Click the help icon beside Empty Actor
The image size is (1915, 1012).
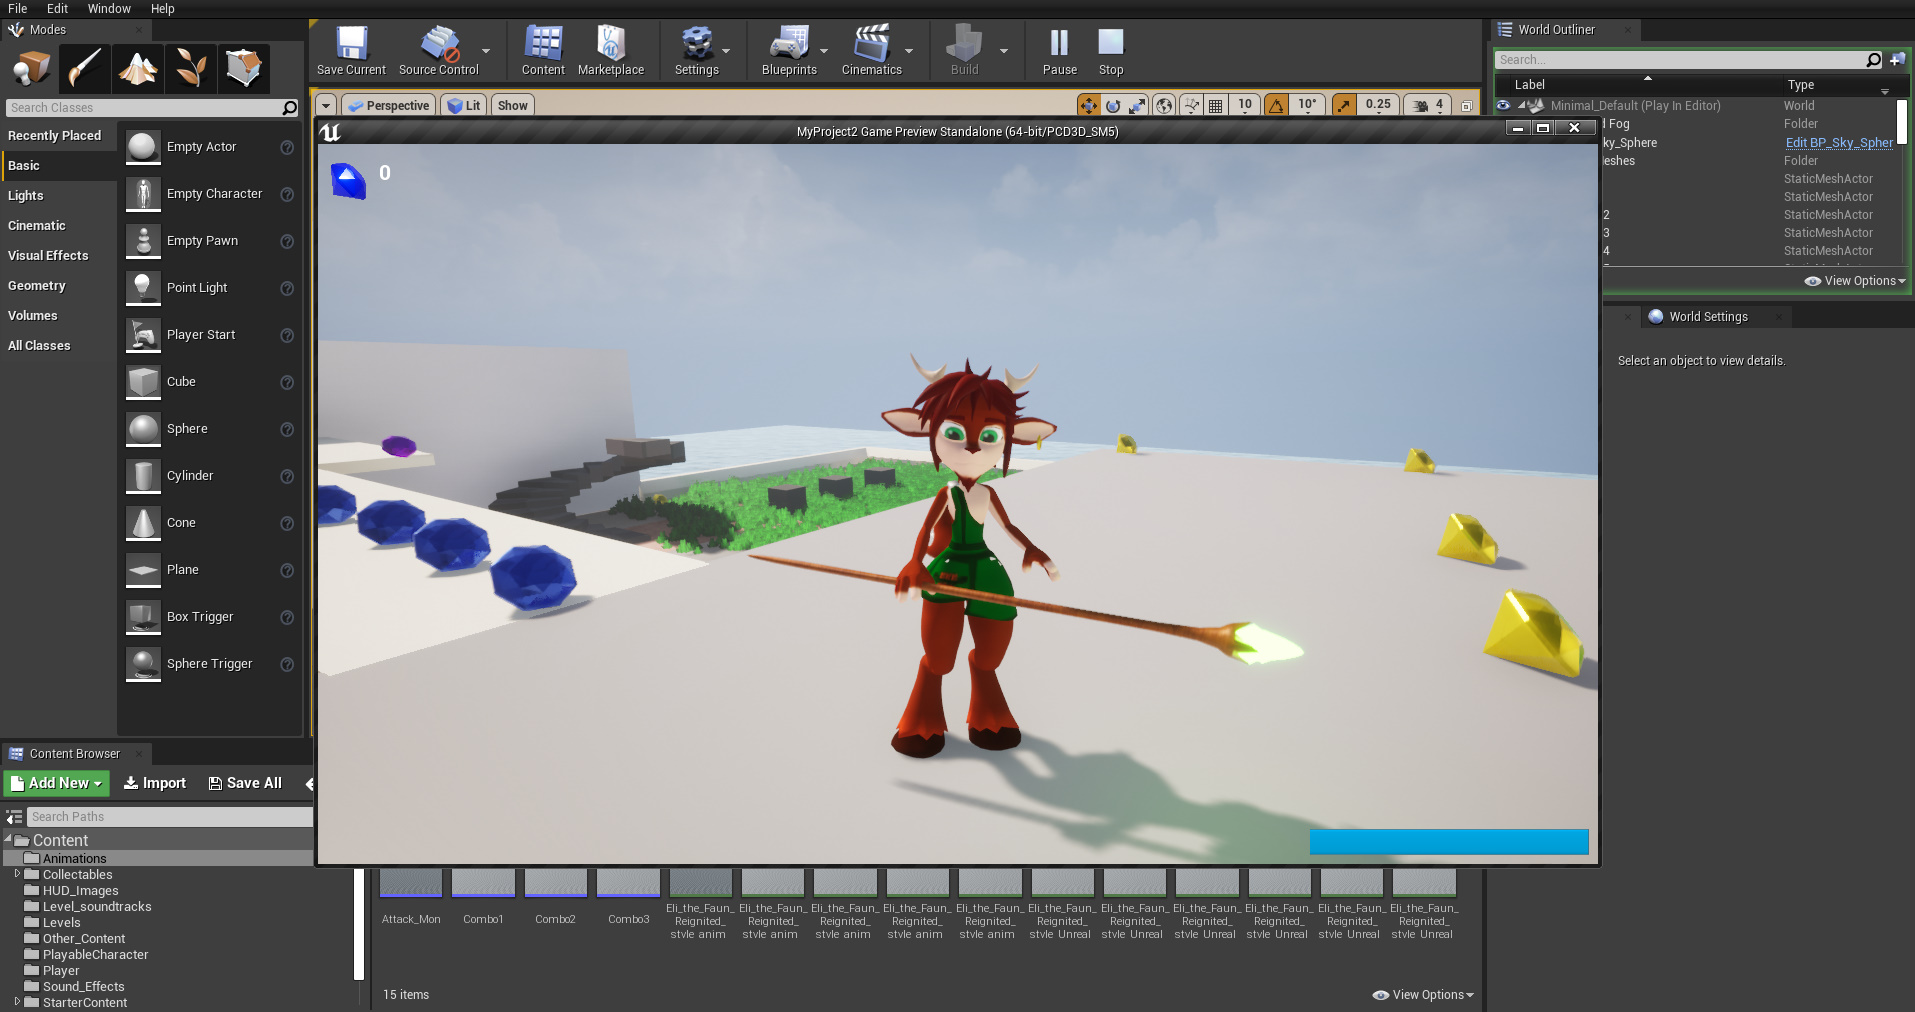point(287,147)
